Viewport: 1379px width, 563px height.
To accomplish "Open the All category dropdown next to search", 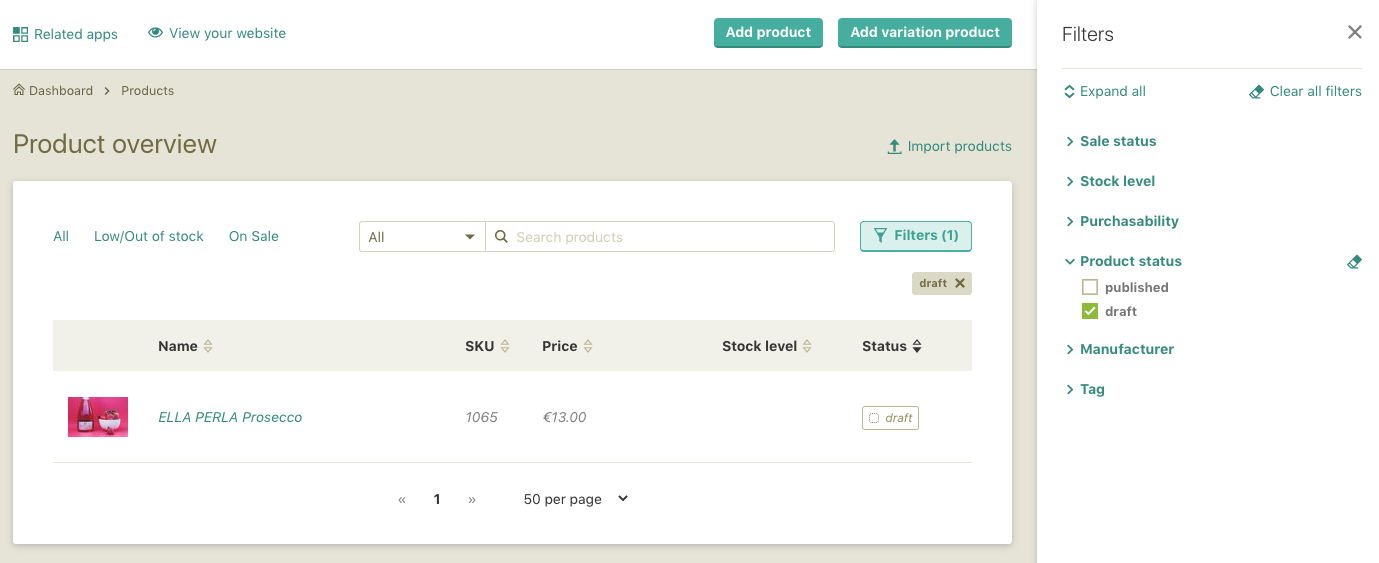I will 422,237.
